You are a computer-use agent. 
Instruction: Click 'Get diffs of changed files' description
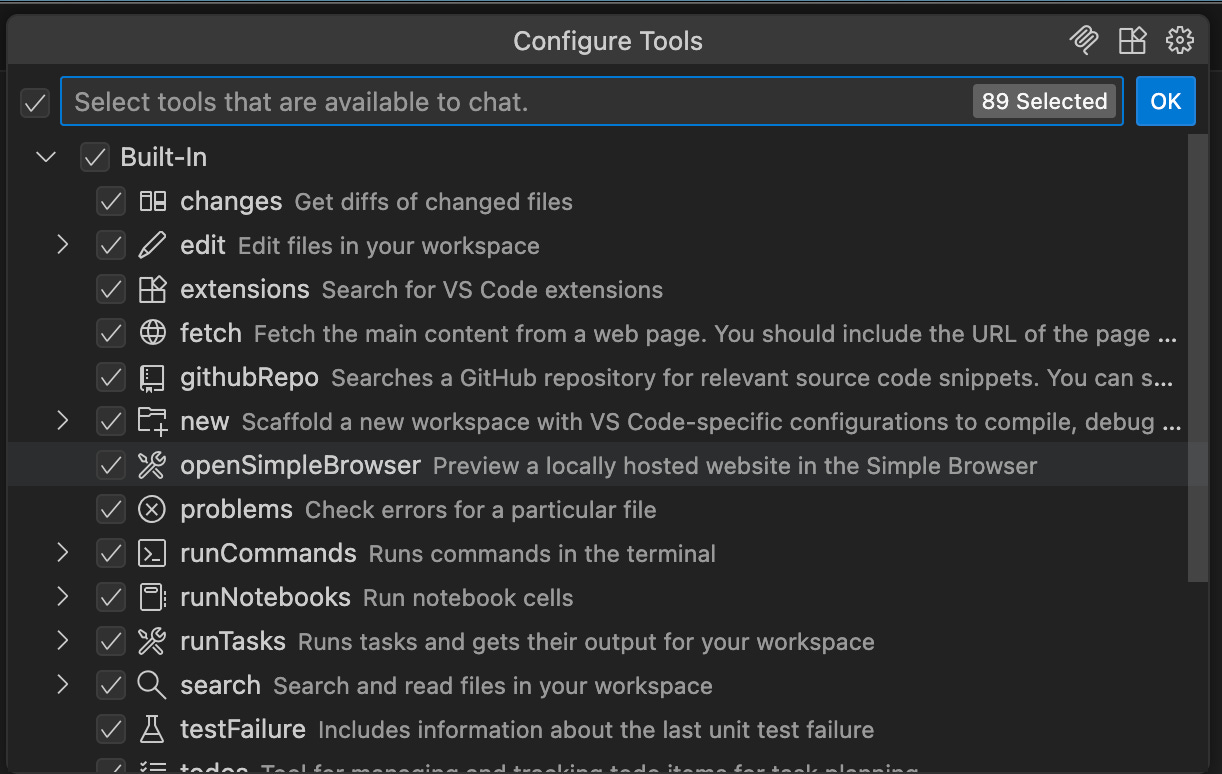434,202
